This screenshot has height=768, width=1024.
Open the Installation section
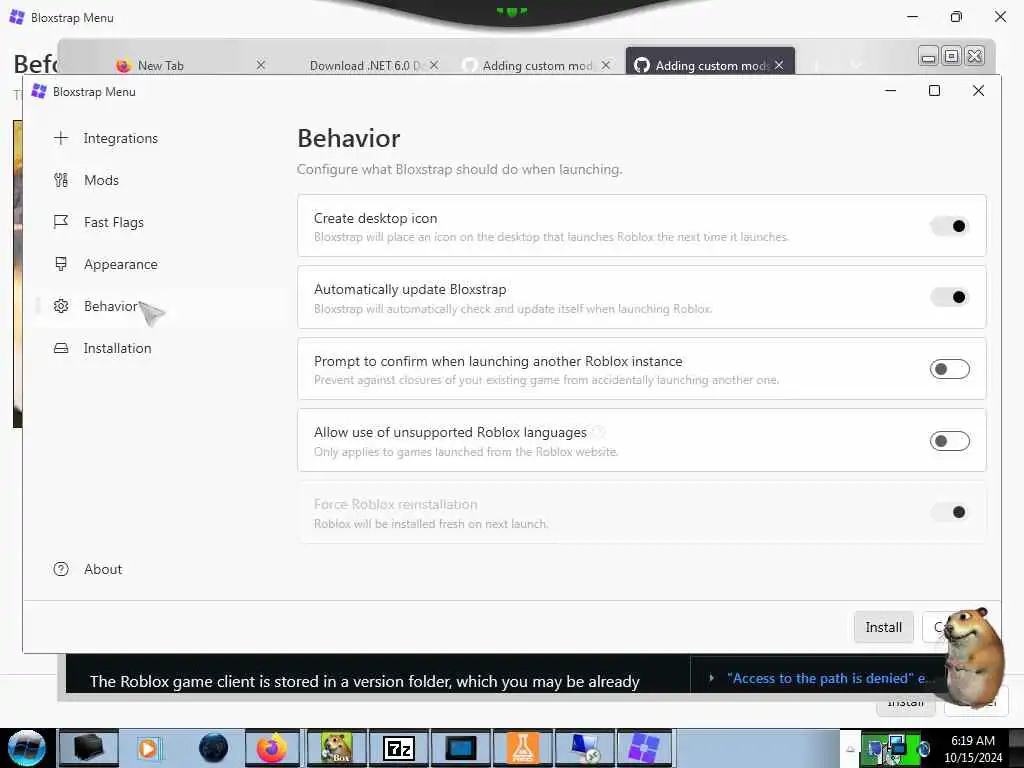tap(118, 348)
